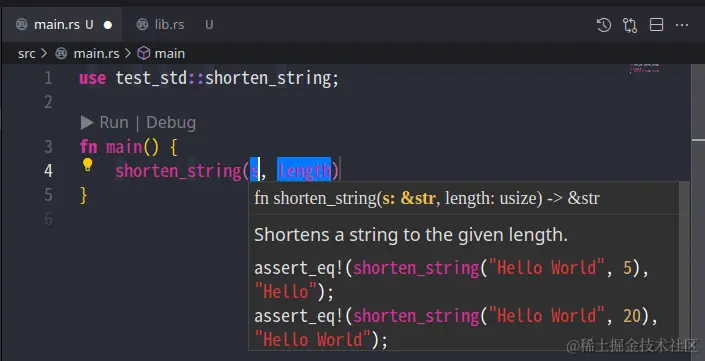Image resolution: width=705 pixels, height=361 pixels.
Task: Click the shorten_string call on line 4
Action: point(178,171)
